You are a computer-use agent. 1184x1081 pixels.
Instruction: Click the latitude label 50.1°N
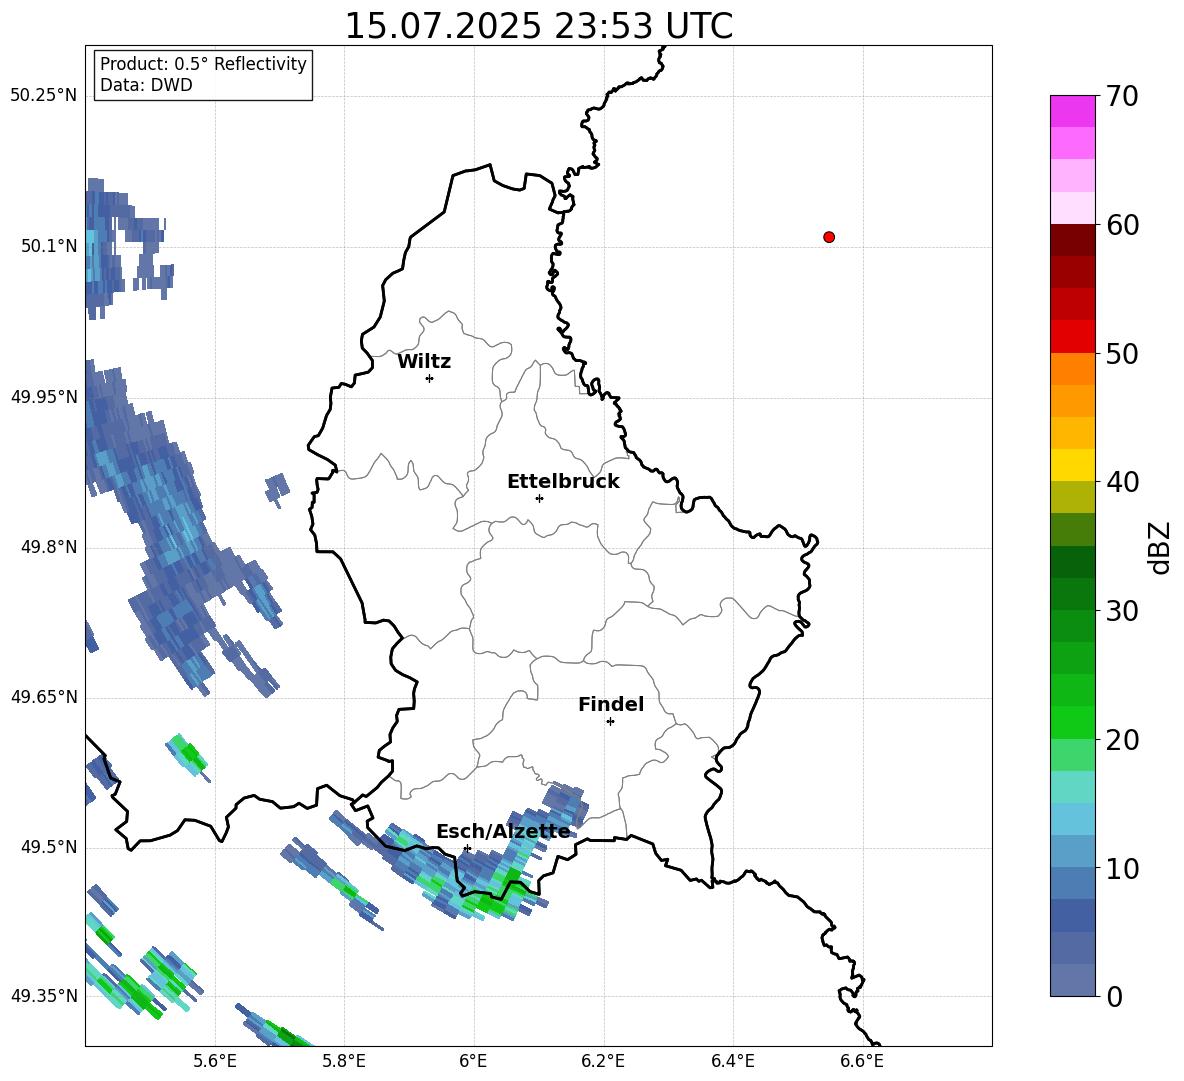click(x=49, y=246)
